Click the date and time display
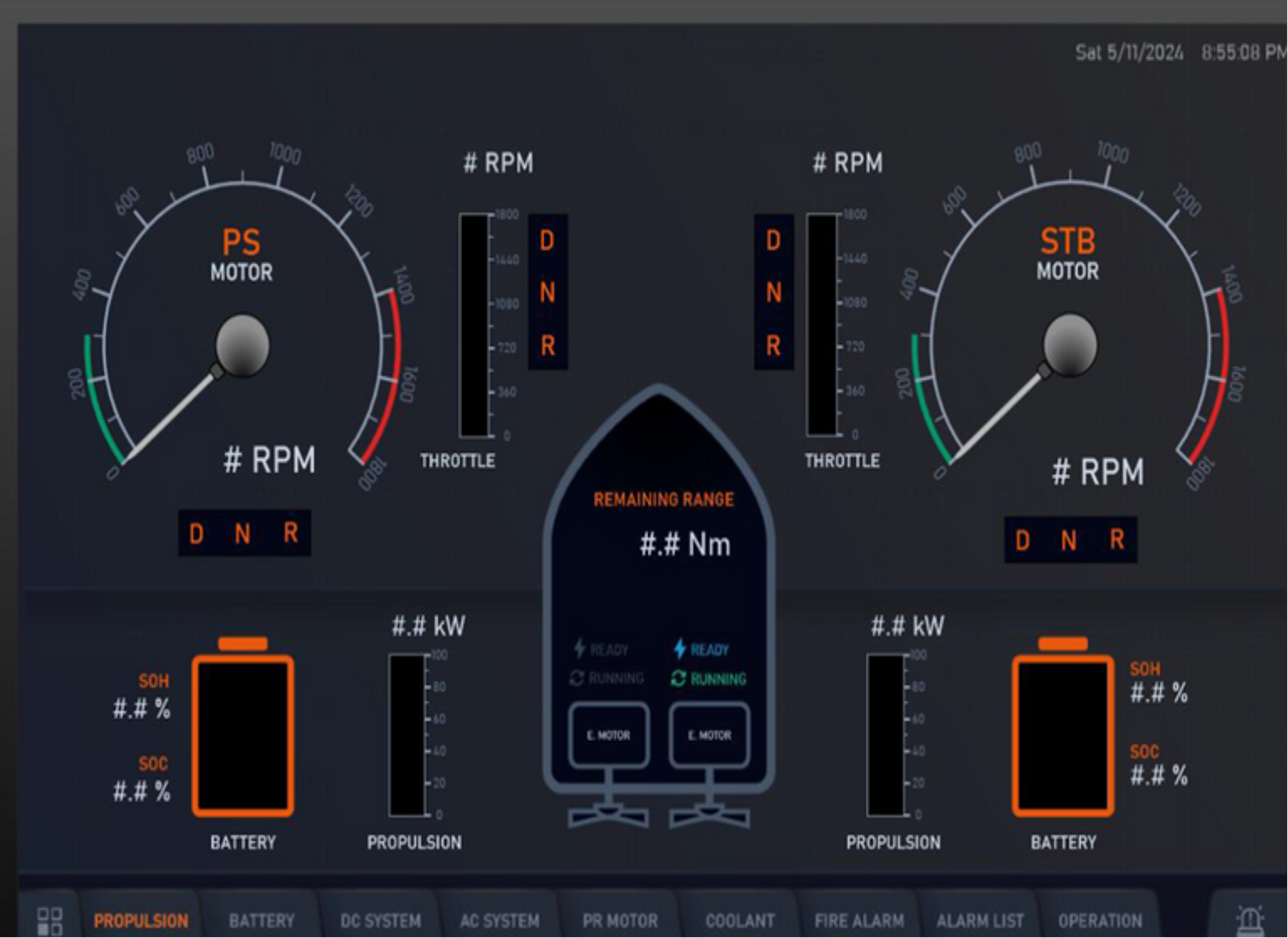Viewport: 1288px width, 938px height. [x=1180, y=52]
